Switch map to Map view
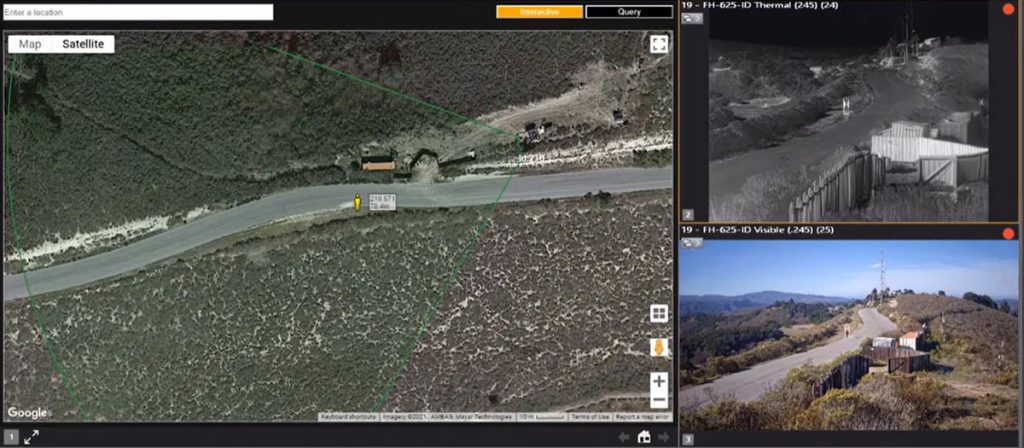This screenshot has height=448, width=1024. point(30,44)
